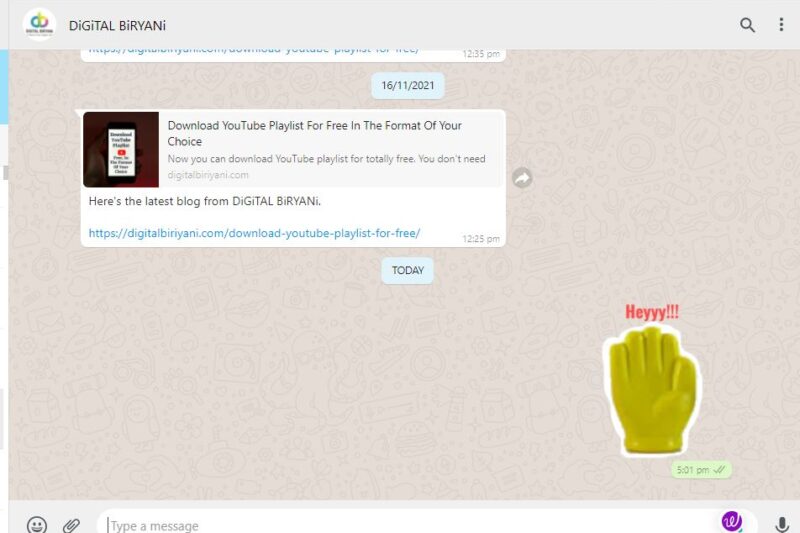This screenshot has width=800, height=533.
Task: Click the text Here's the latest blog from DiGiTAL BiRYANi.
Action: click(205, 201)
